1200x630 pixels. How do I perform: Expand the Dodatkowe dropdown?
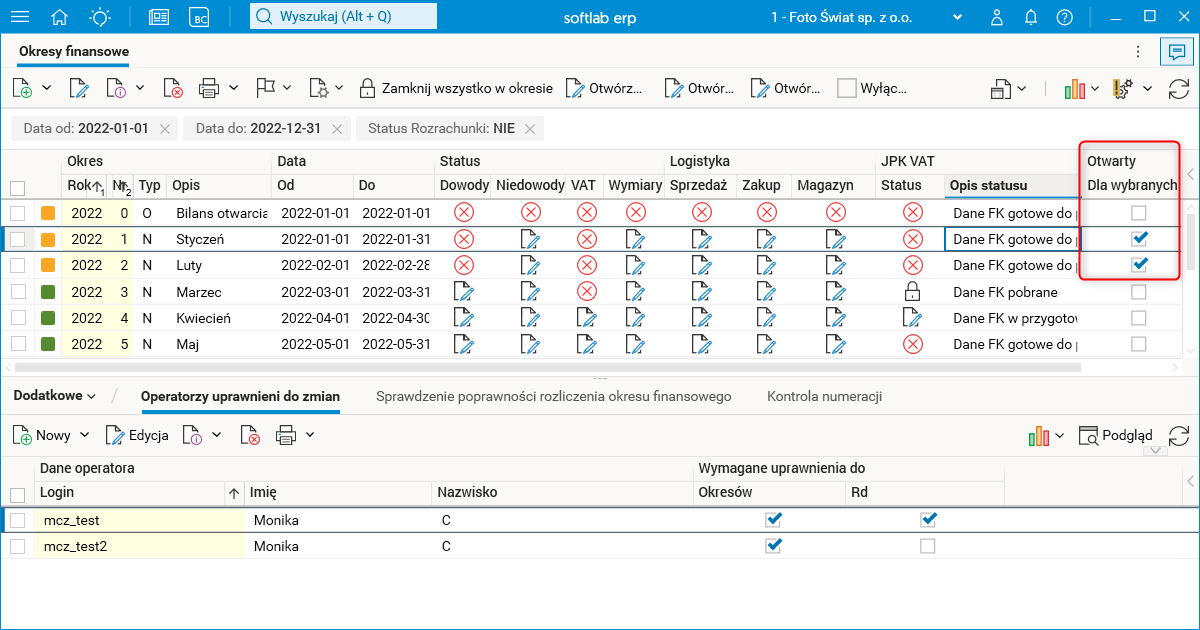click(x=55, y=396)
